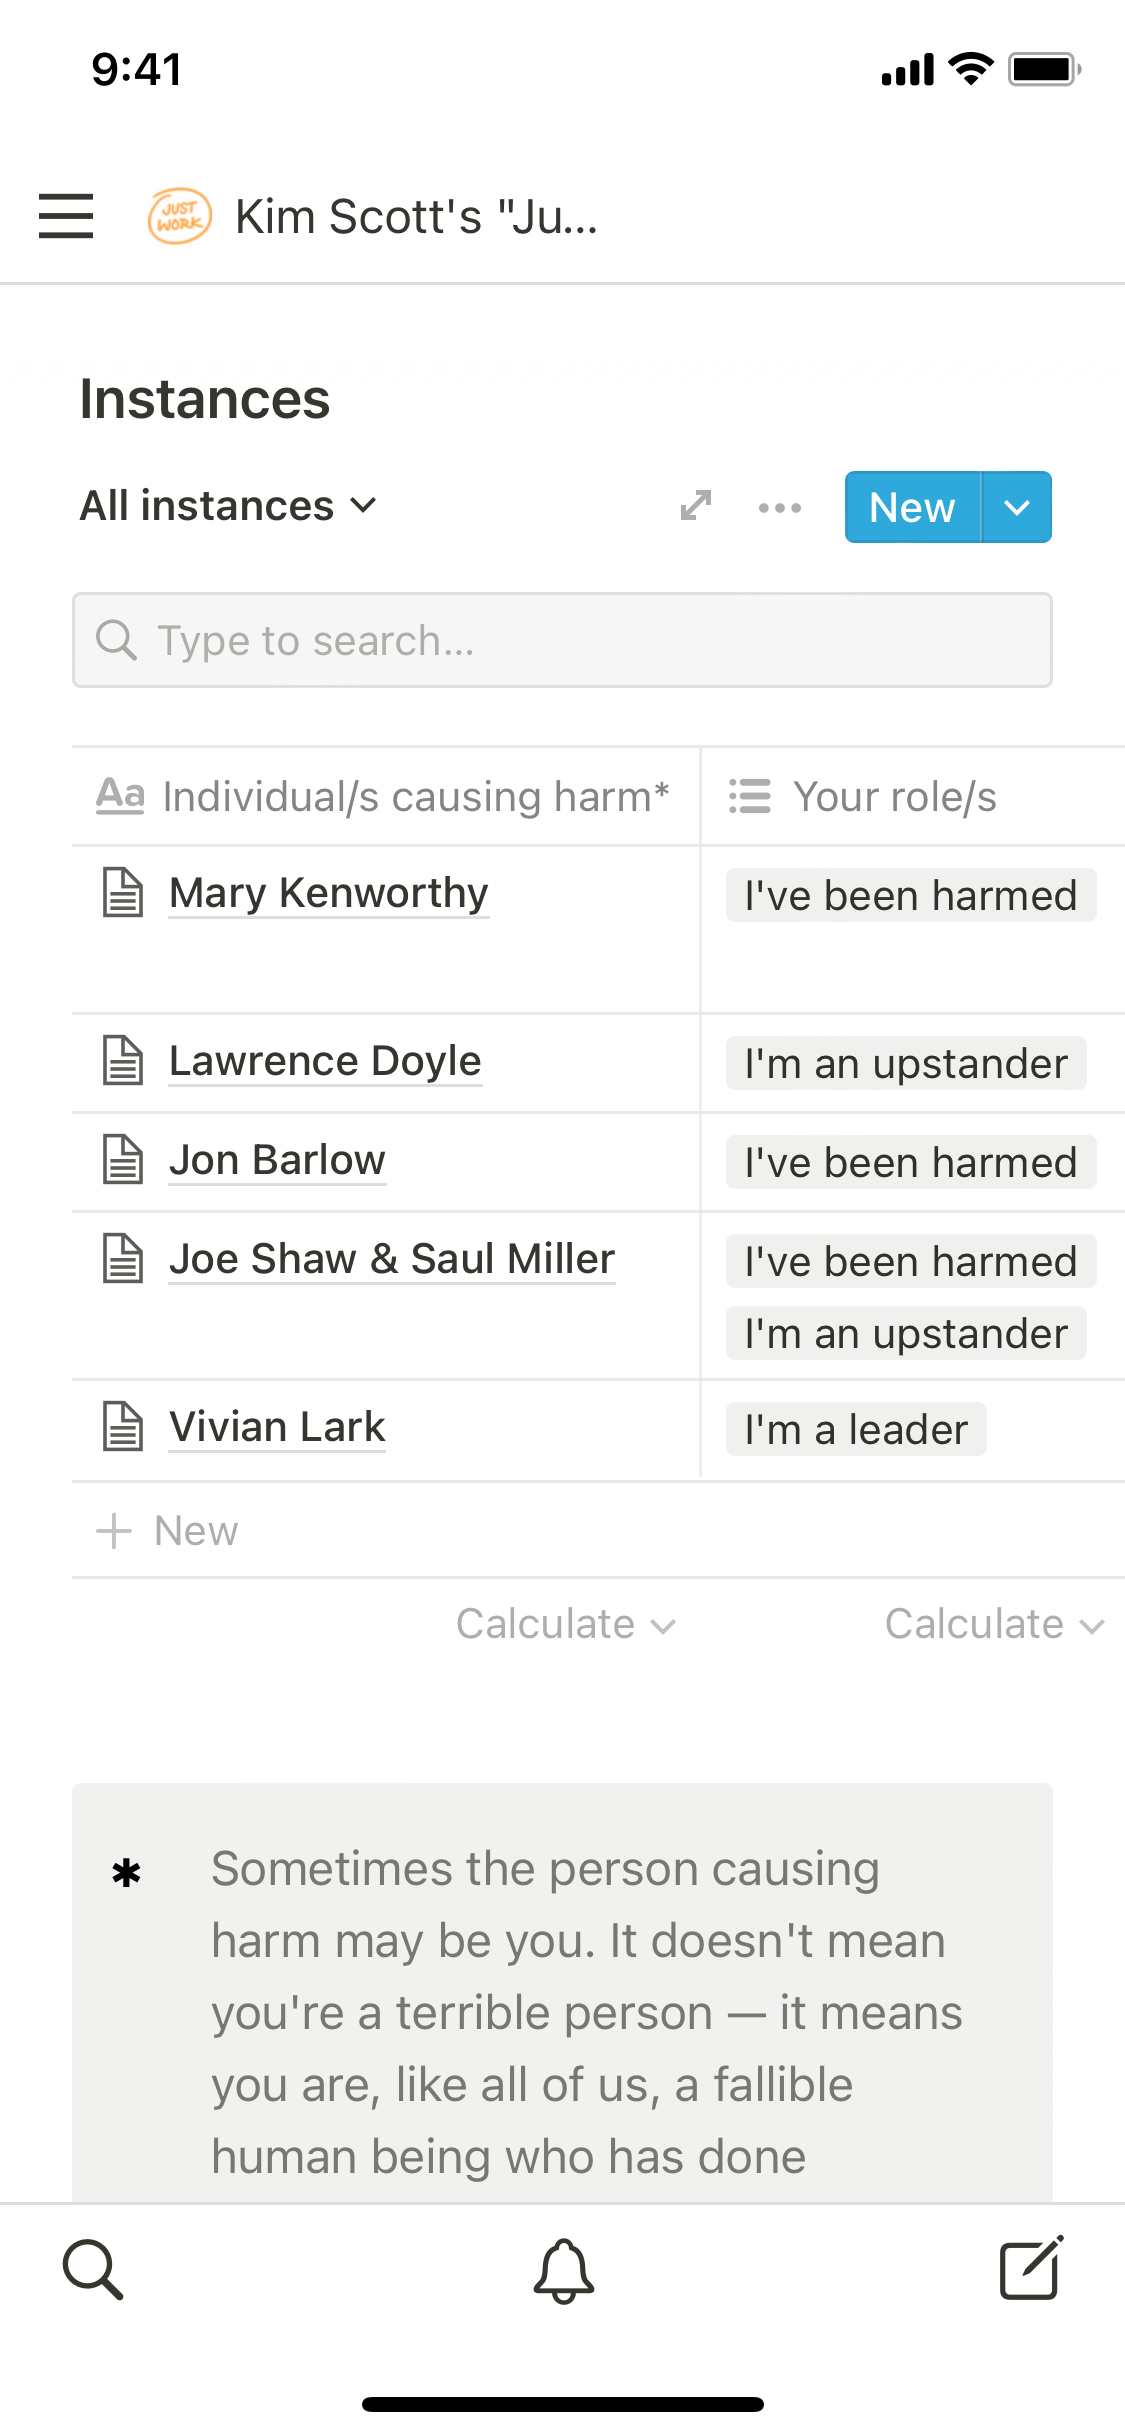
Task: Compose a new page
Action: [1031, 2270]
